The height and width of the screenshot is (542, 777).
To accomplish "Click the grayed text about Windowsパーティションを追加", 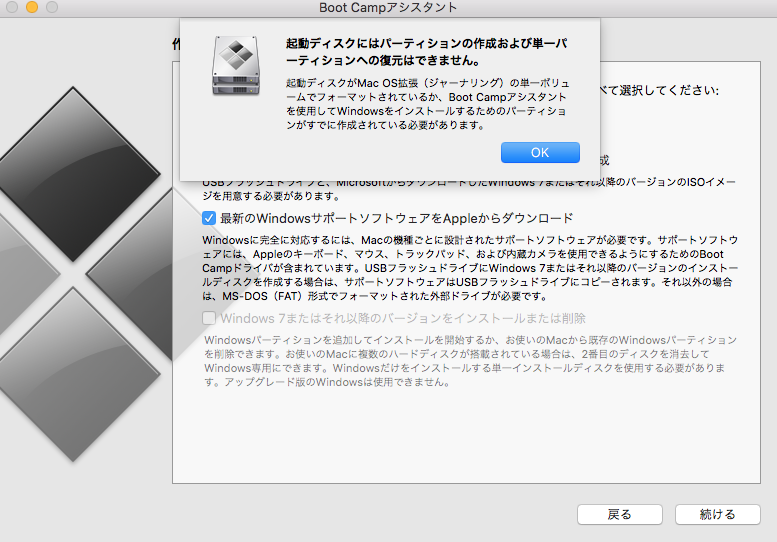I will (470, 361).
